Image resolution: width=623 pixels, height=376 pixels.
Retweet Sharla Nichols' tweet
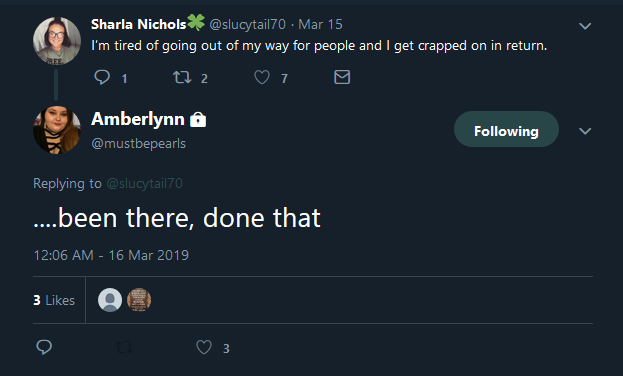(x=182, y=77)
